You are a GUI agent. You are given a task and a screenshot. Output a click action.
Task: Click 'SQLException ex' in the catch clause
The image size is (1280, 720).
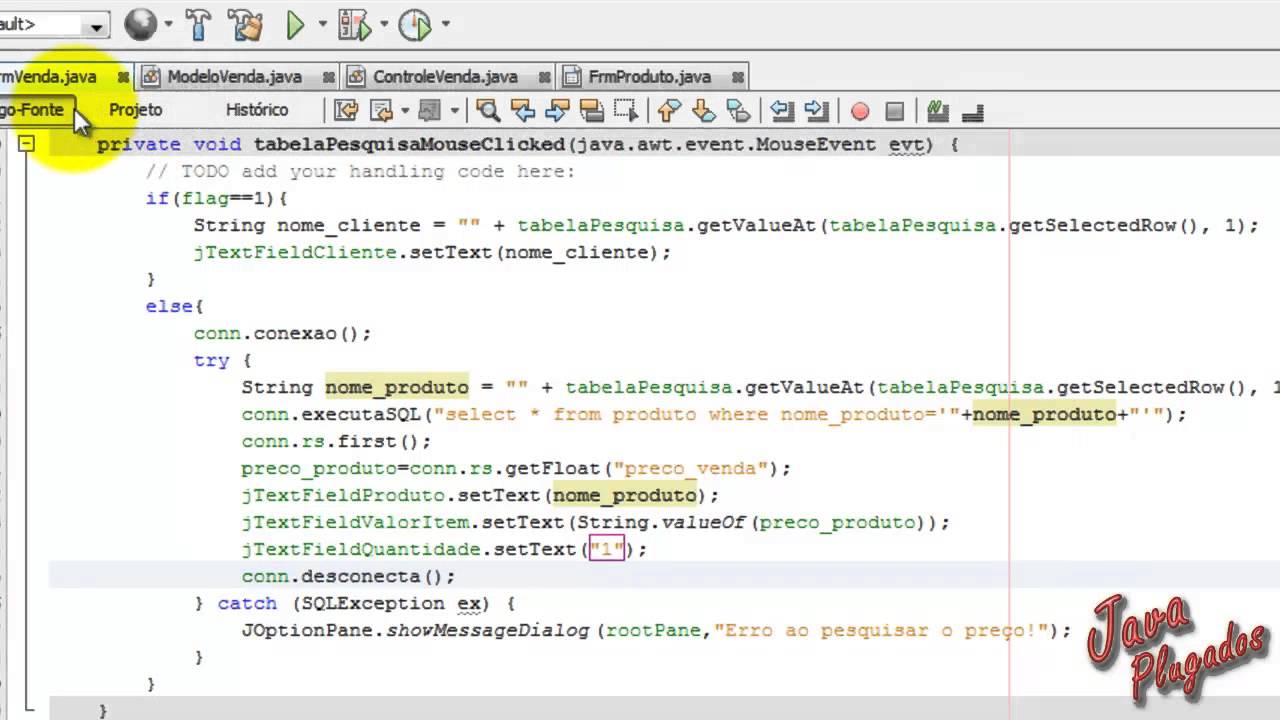[391, 603]
